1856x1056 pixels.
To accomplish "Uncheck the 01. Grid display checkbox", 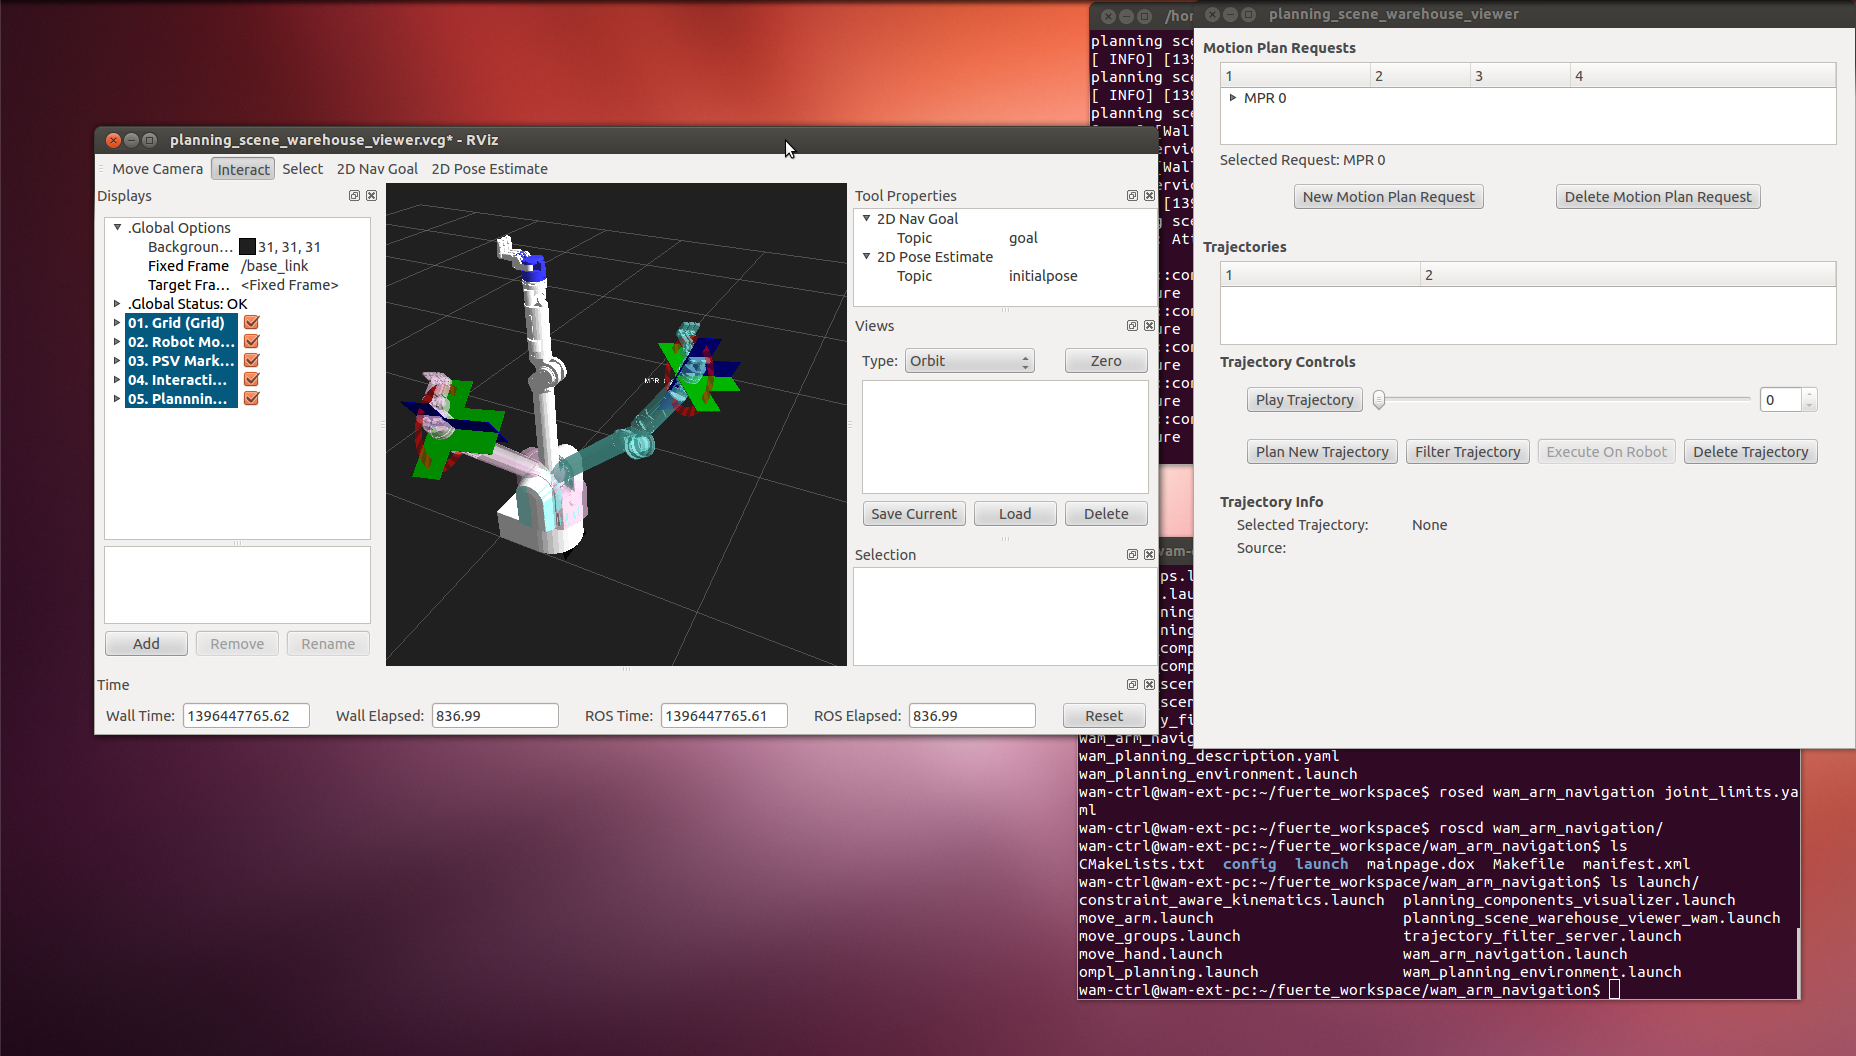I will point(252,323).
